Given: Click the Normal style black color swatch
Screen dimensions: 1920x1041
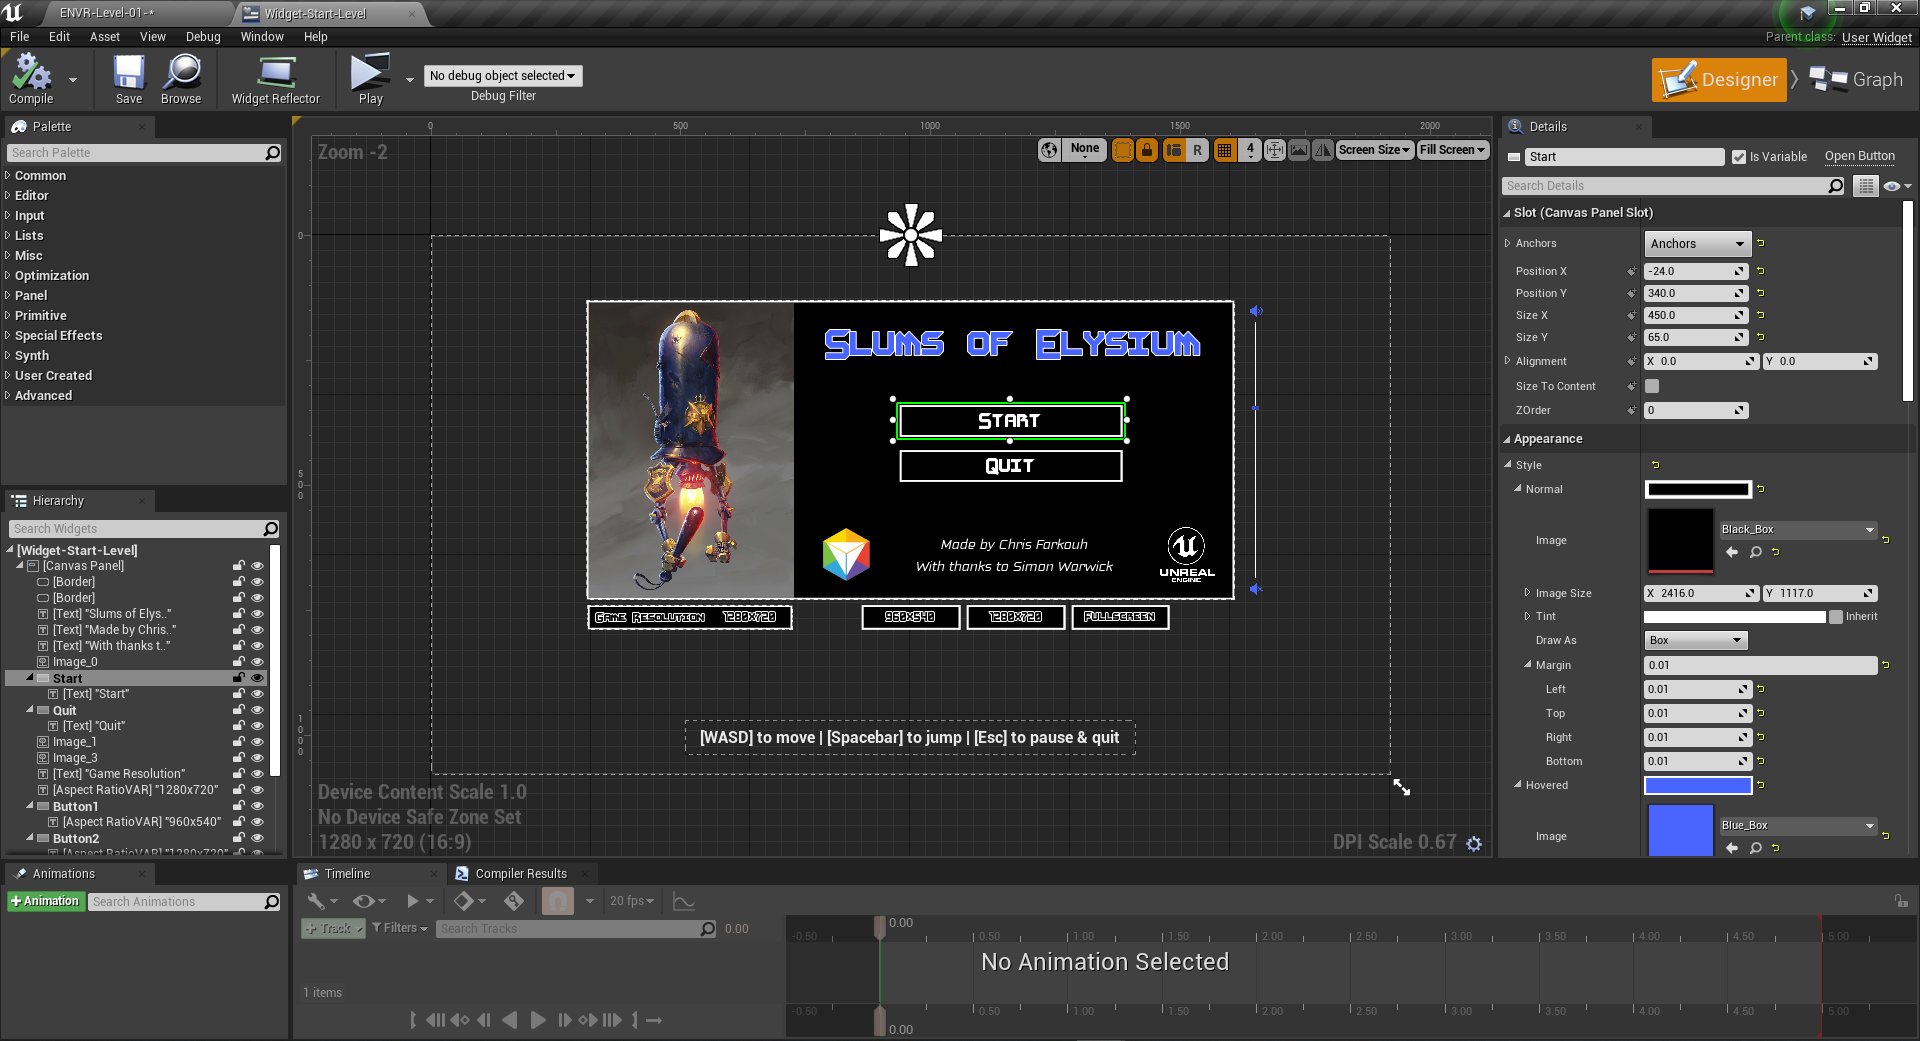Looking at the screenshot, I should pos(1698,490).
